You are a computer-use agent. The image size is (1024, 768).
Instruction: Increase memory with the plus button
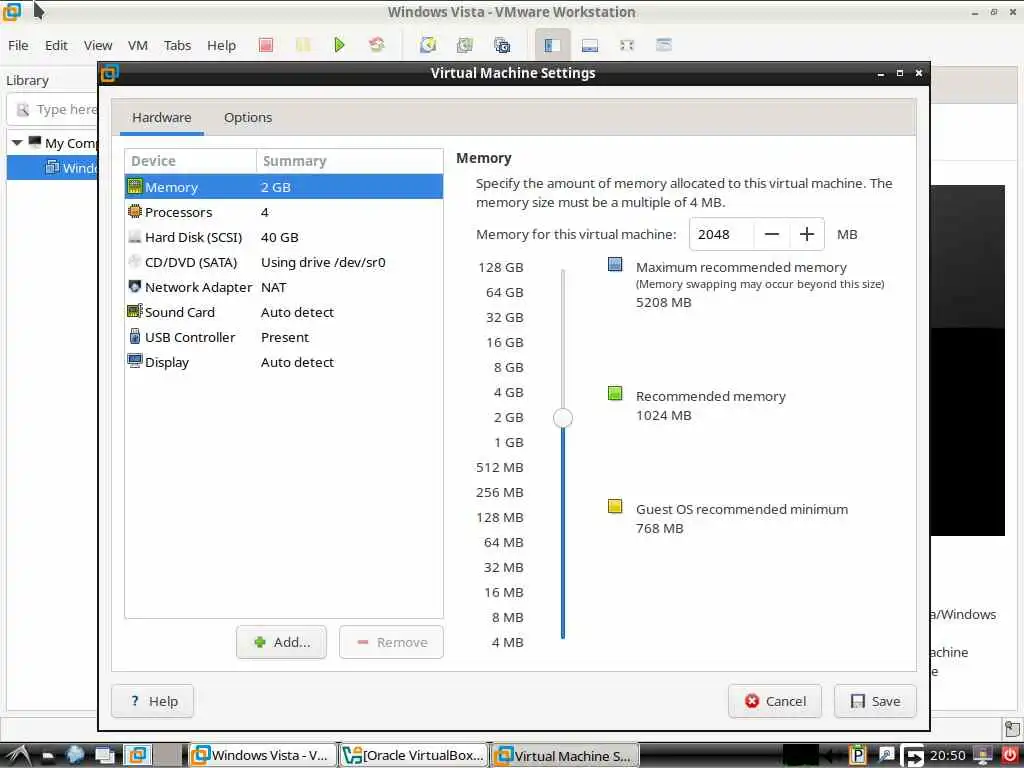[807, 234]
